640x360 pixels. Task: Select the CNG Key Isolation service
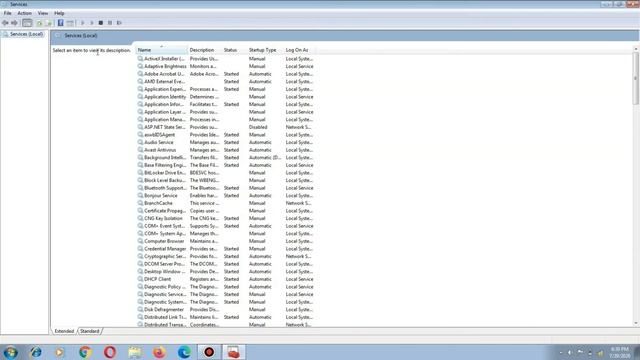click(225, 218)
